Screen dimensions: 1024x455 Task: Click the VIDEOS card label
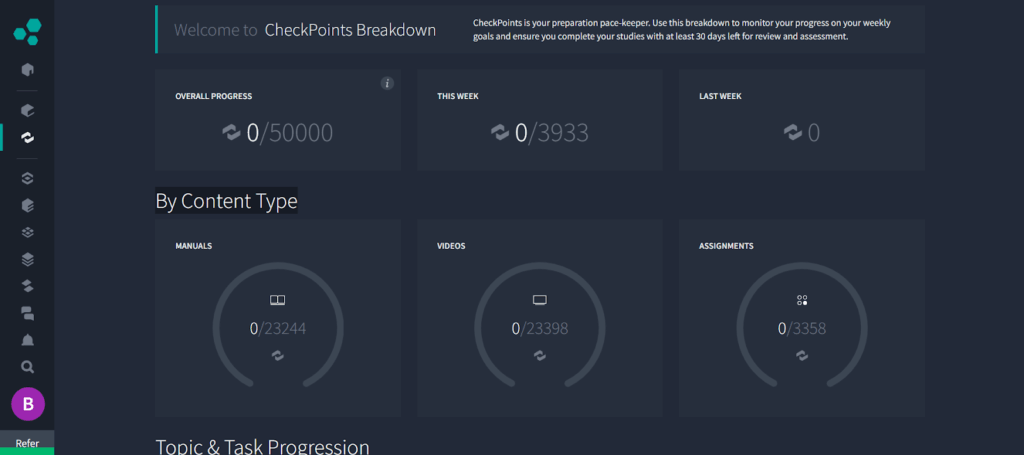(x=451, y=246)
